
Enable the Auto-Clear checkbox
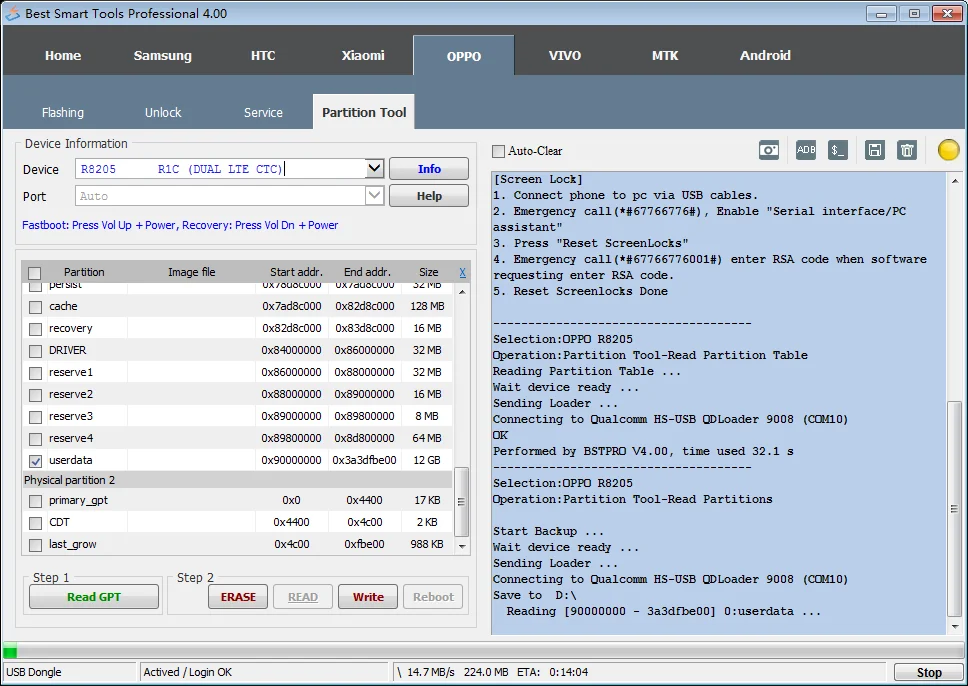click(499, 151)
